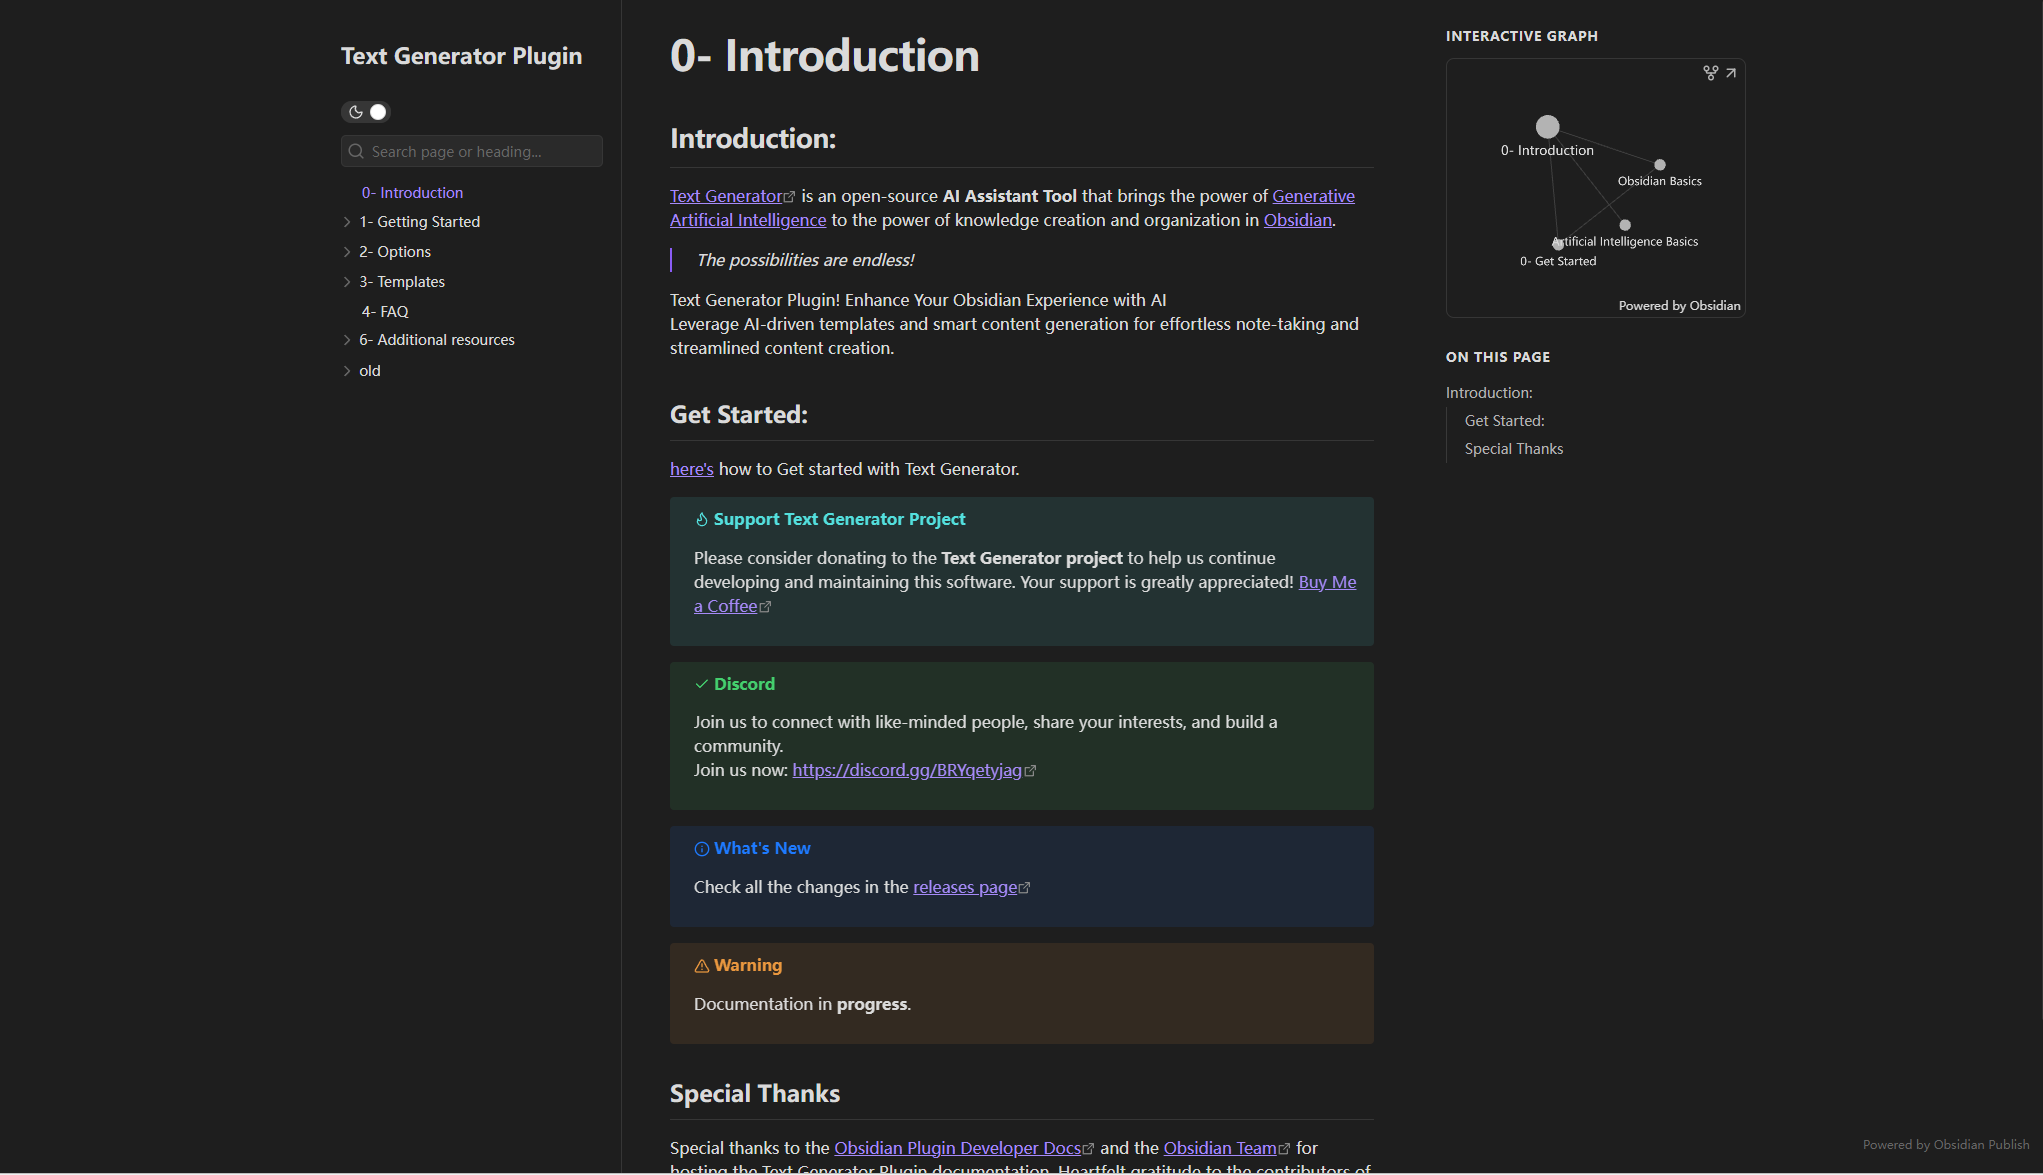Focus the search page or heading field

tap(480, 152)
